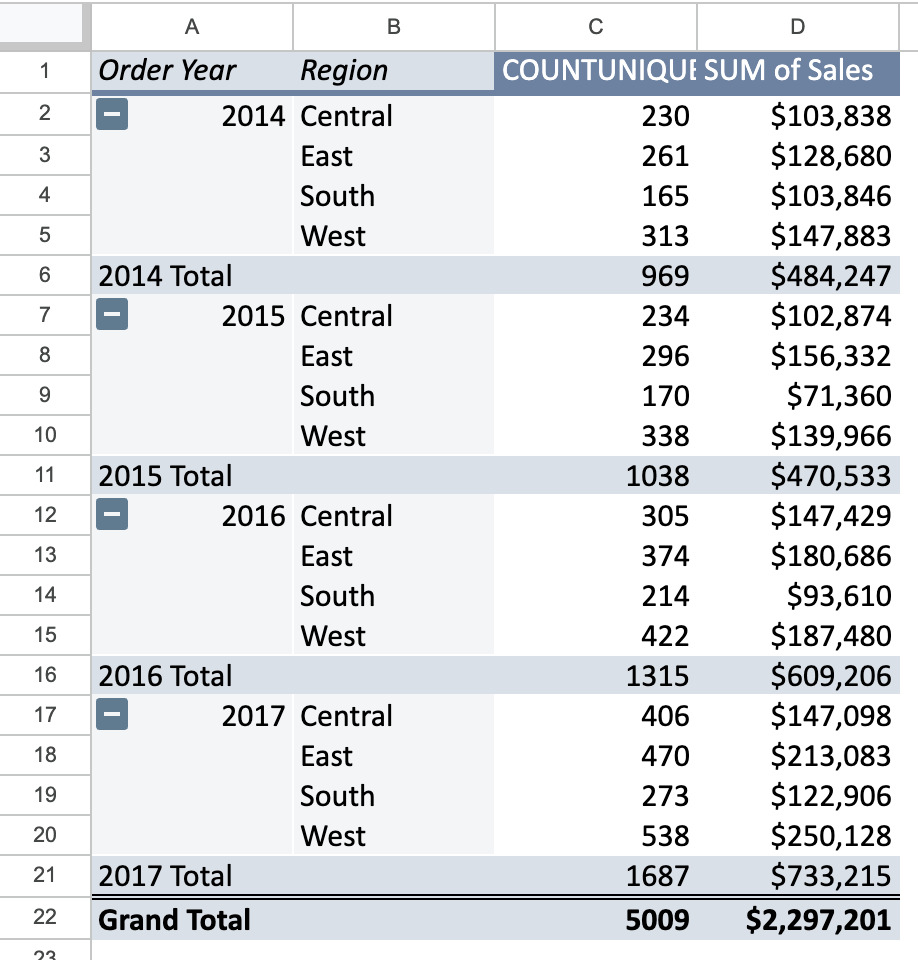This screenshot has height=960, width=918.
Task: Click the 2015 Total count 1038
Action: [x=657, y=476]
